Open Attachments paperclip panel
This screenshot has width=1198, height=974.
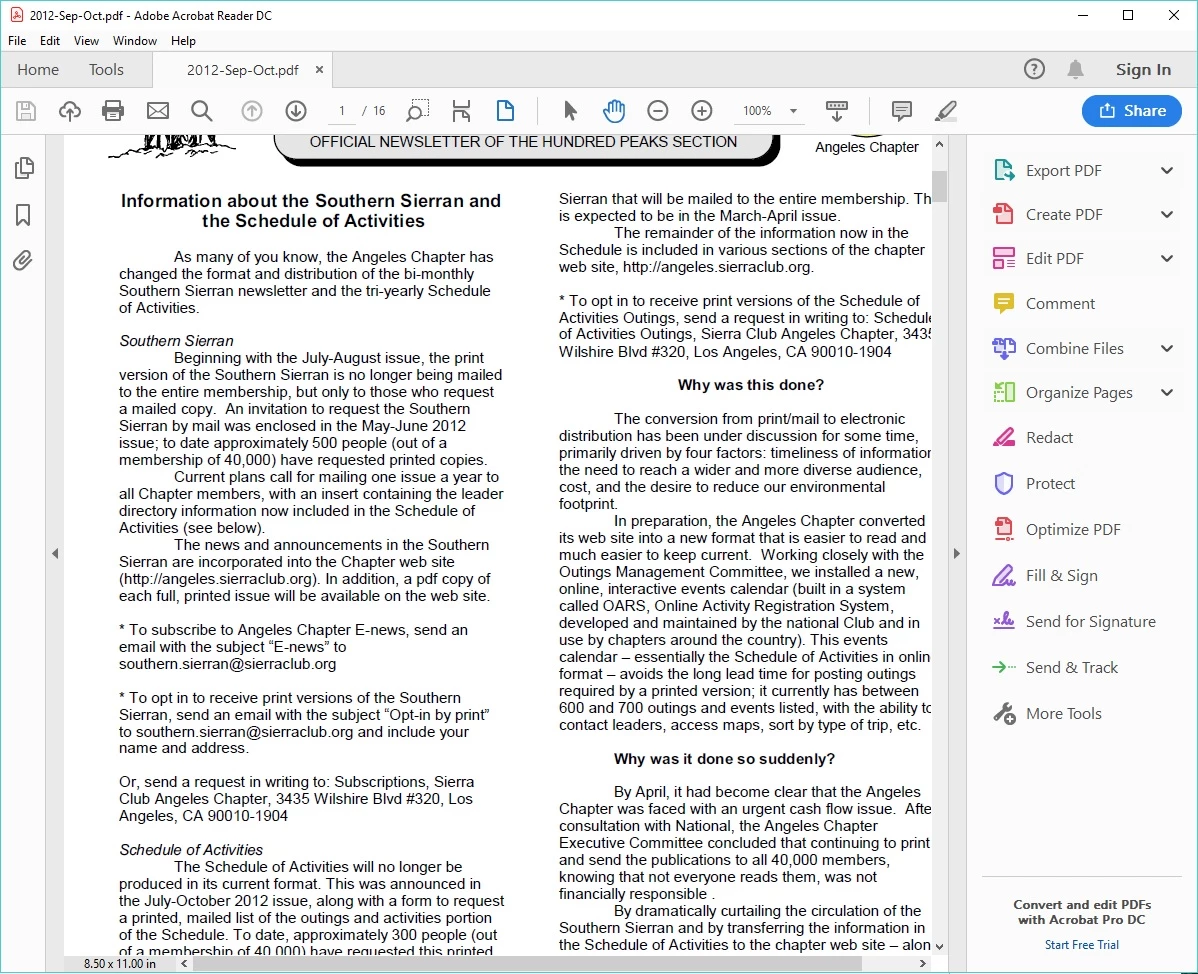(23, 260)
